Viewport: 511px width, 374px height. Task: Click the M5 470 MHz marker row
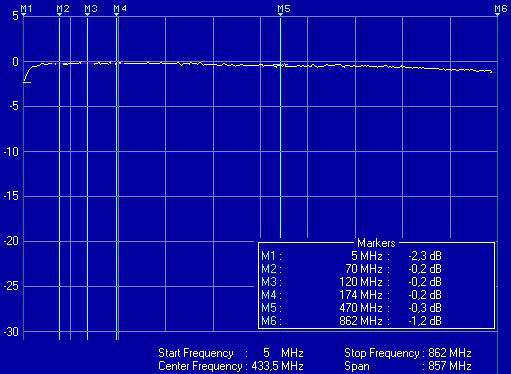point(351,308)
